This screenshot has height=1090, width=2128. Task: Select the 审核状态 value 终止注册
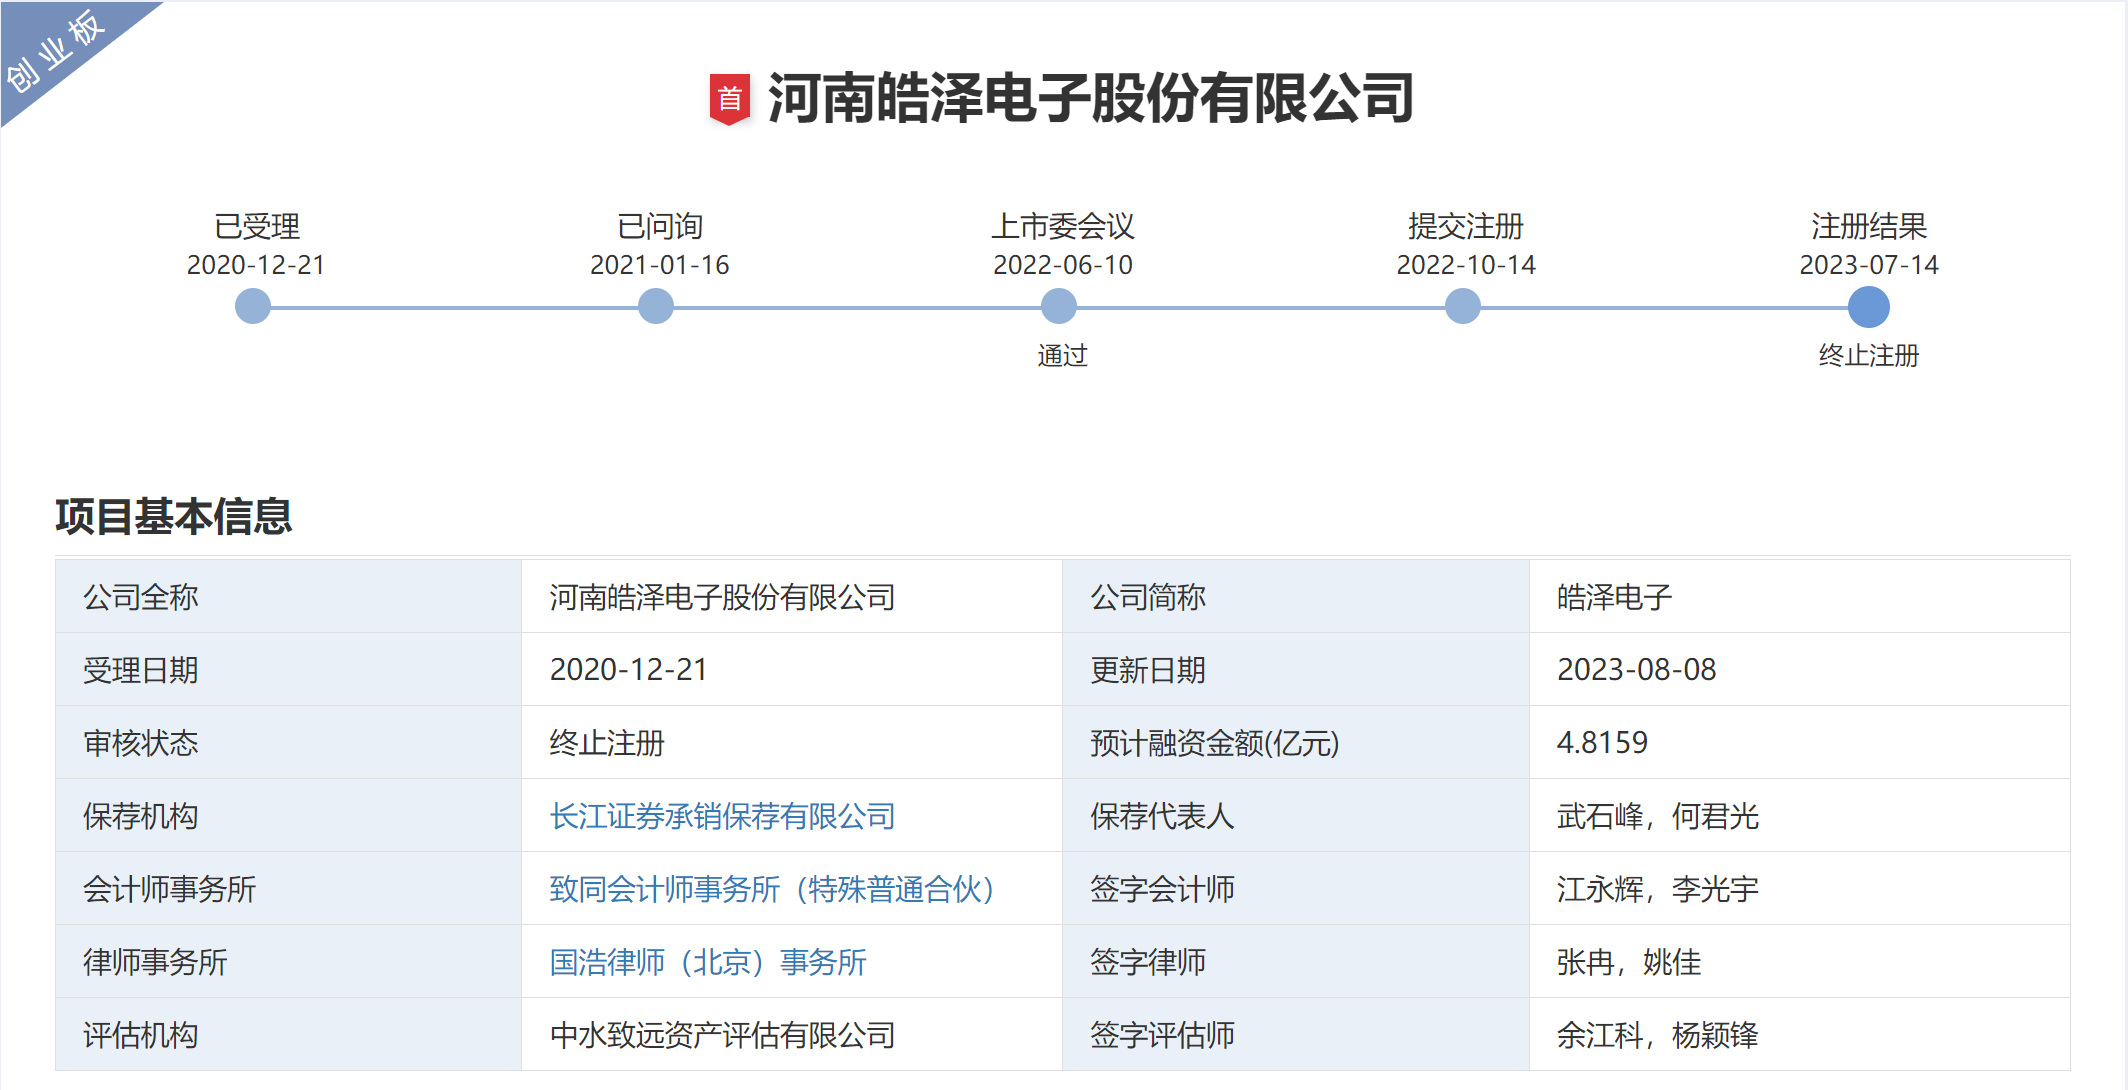603,743
